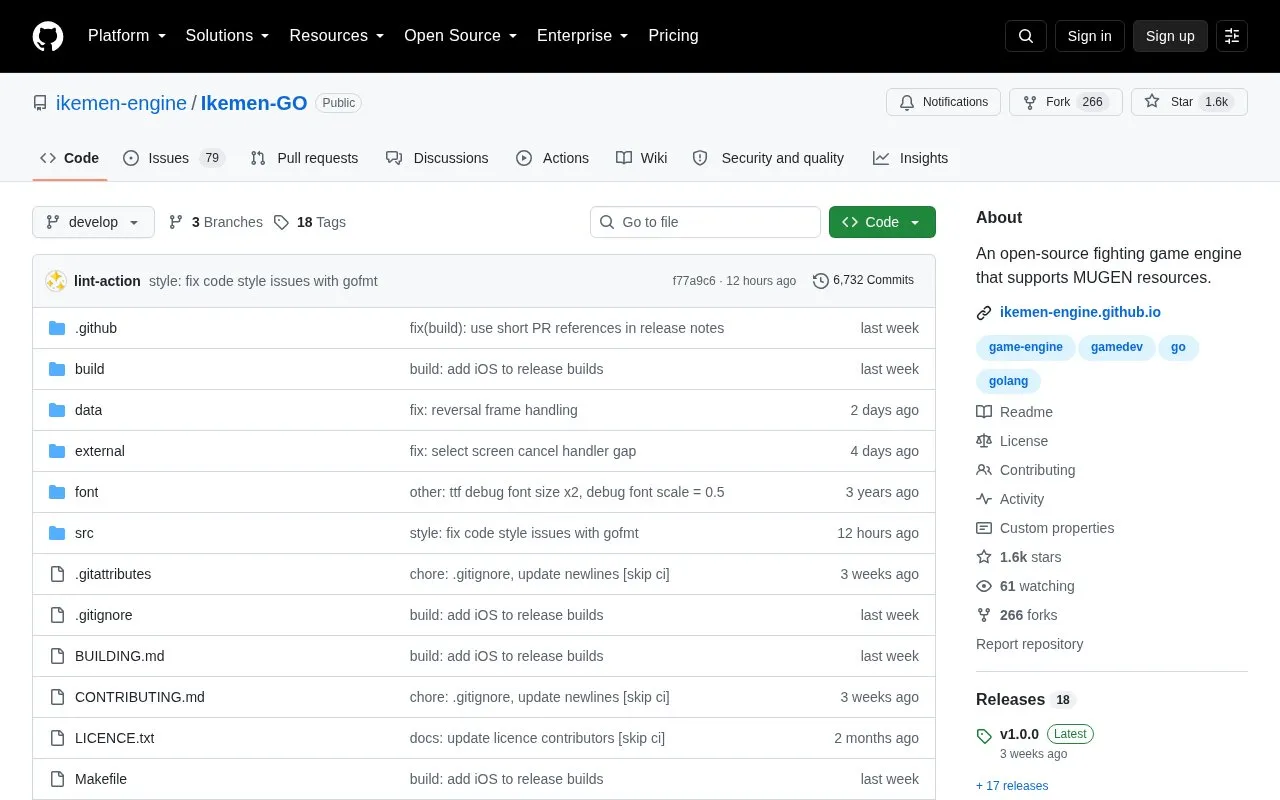This screenshot has width=1280, height=800.
Task: Expand the Solutions menu
Action: tap(227, 36)
